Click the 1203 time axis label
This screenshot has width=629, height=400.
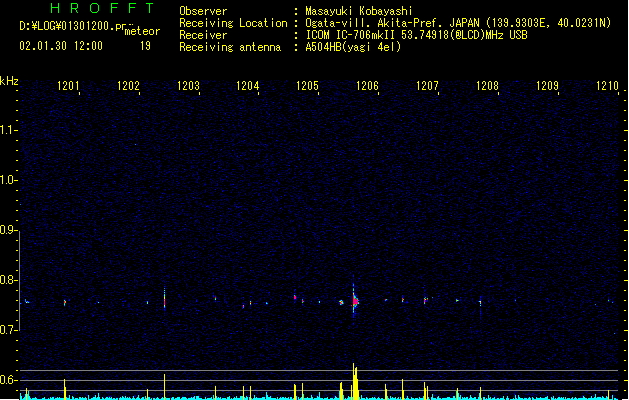(x=188, y=86)
